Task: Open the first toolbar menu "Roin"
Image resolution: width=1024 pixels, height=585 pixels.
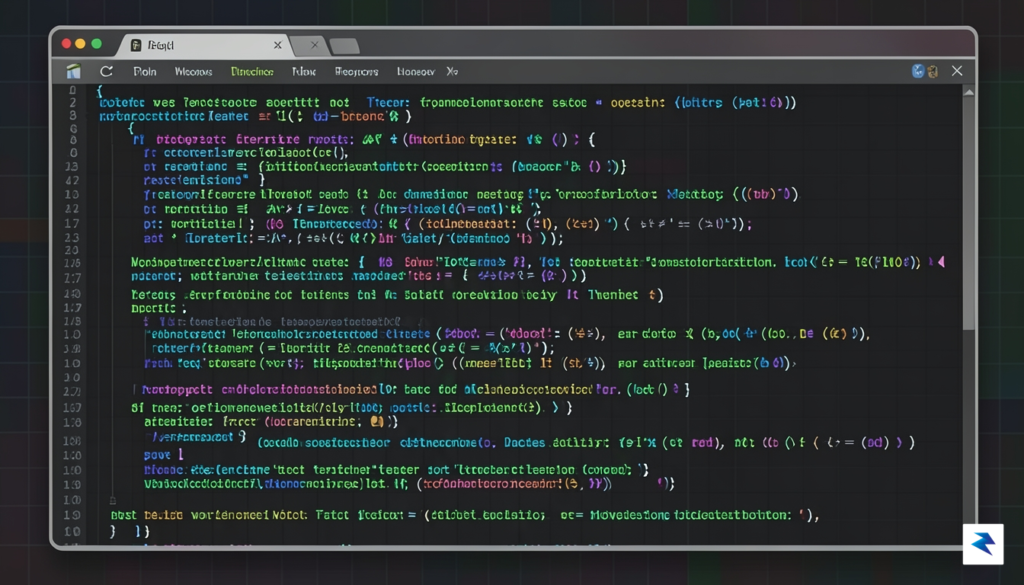Action: click(x=145, y=71)
